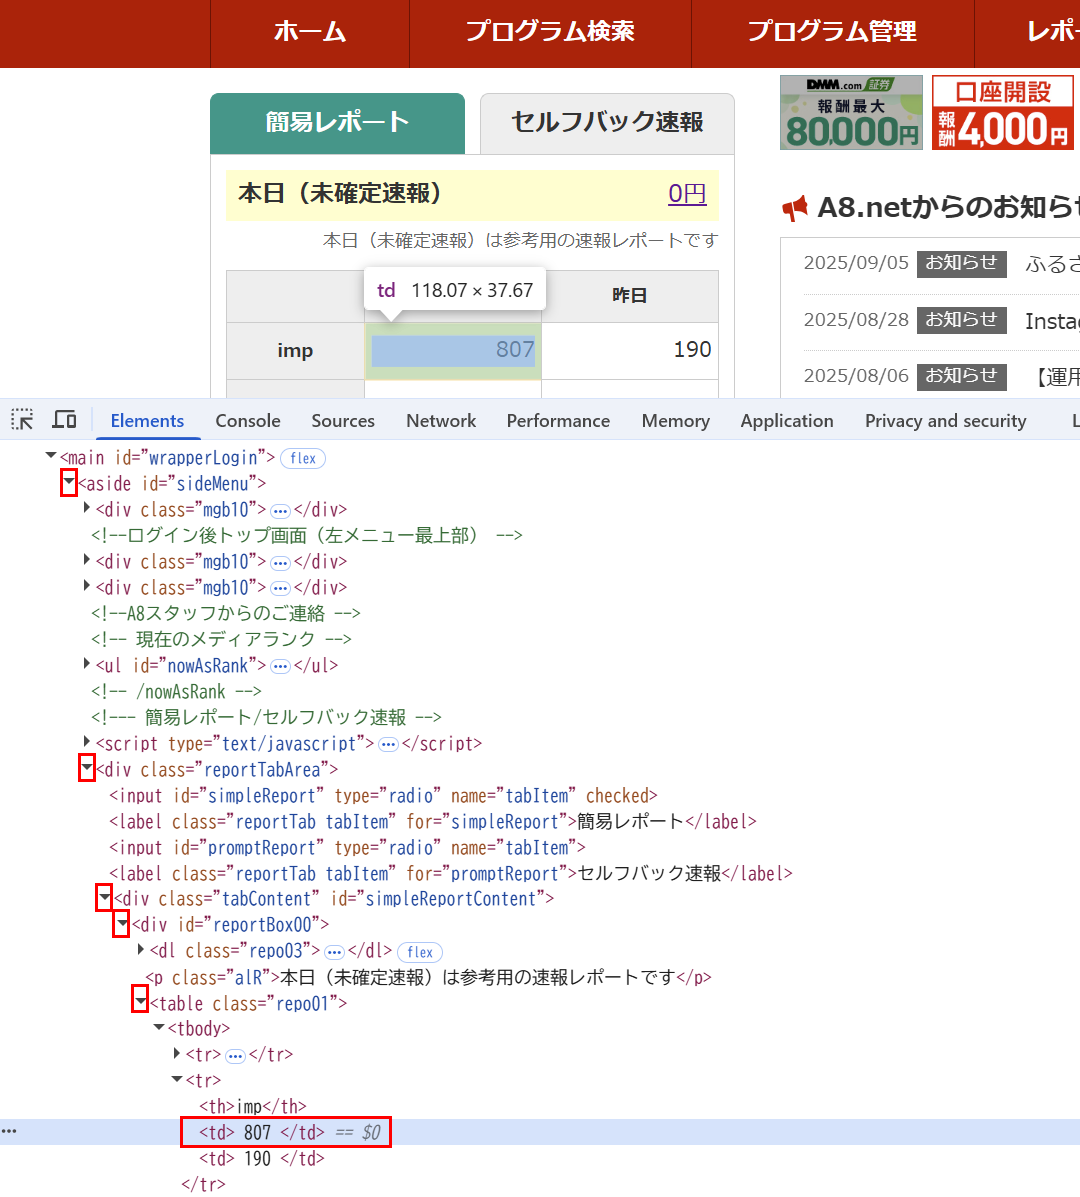This screenshot has width=1080, height=1197.
Task: Click the flex badge beside wrapperLogin main
Action: click(x=303, y=458)
